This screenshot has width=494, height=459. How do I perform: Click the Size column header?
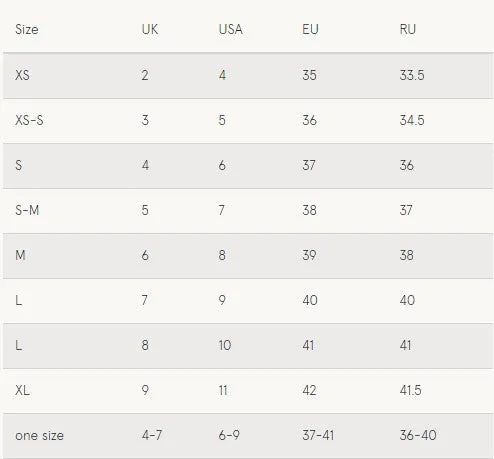point(27,30)
